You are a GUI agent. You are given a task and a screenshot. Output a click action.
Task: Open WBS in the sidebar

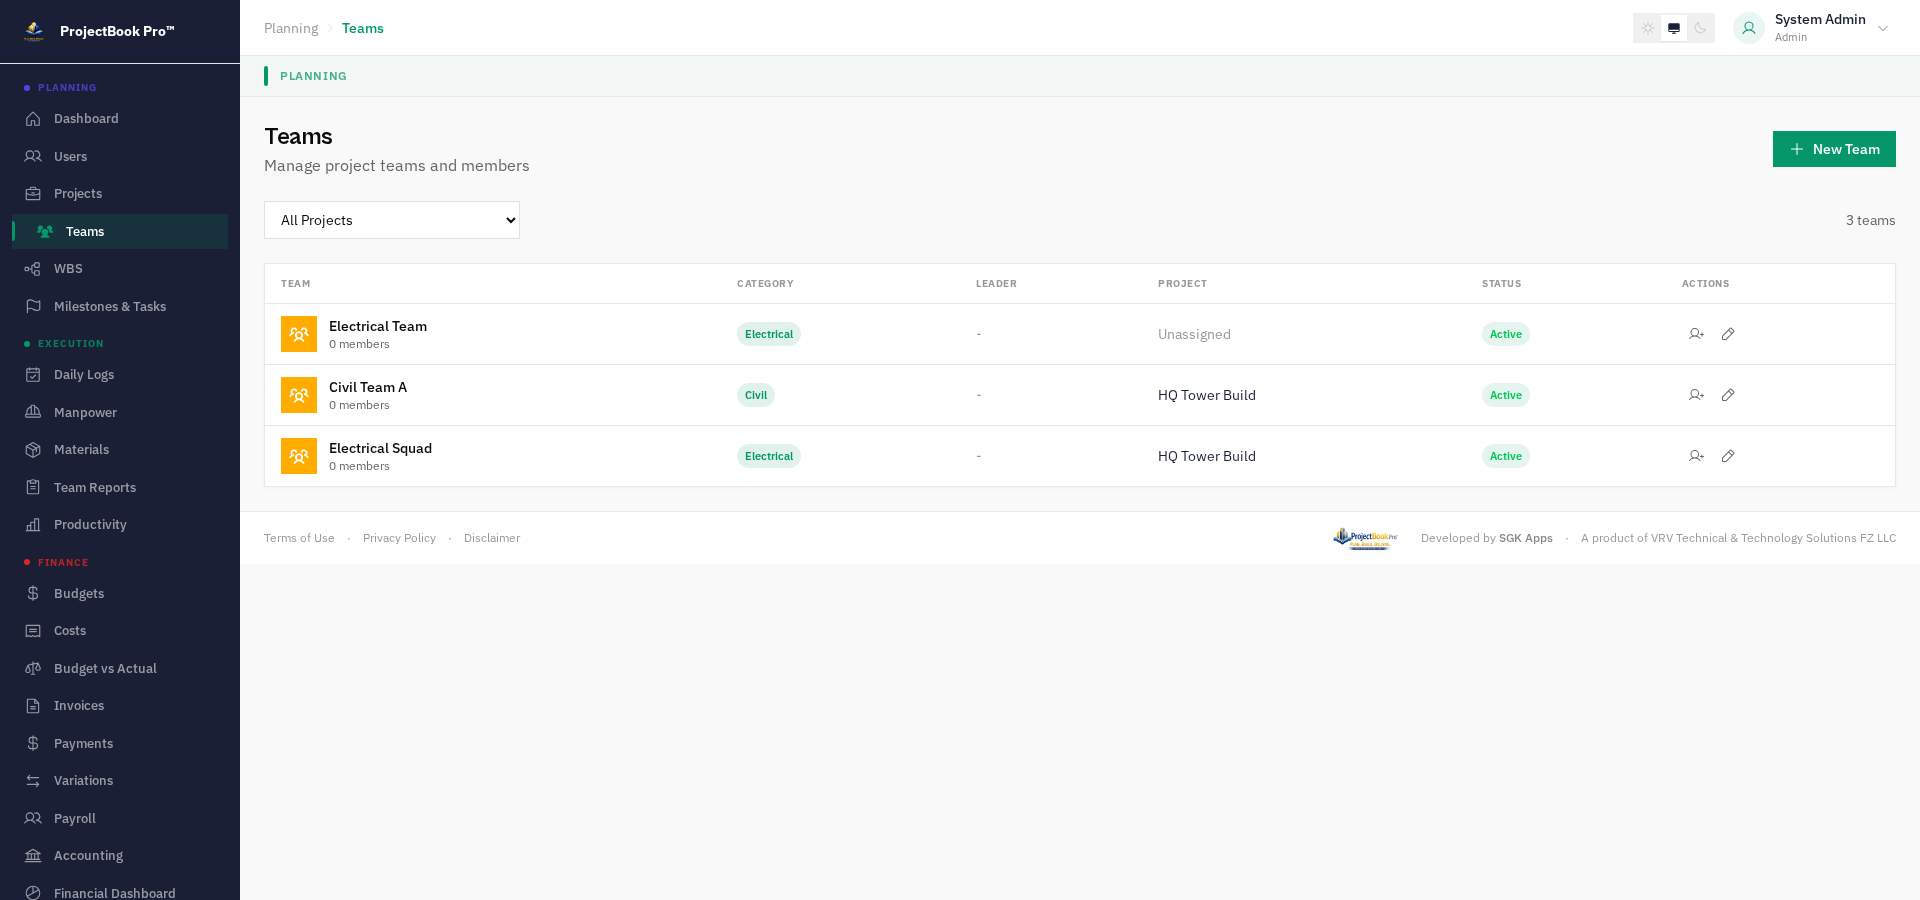(120, 269)
